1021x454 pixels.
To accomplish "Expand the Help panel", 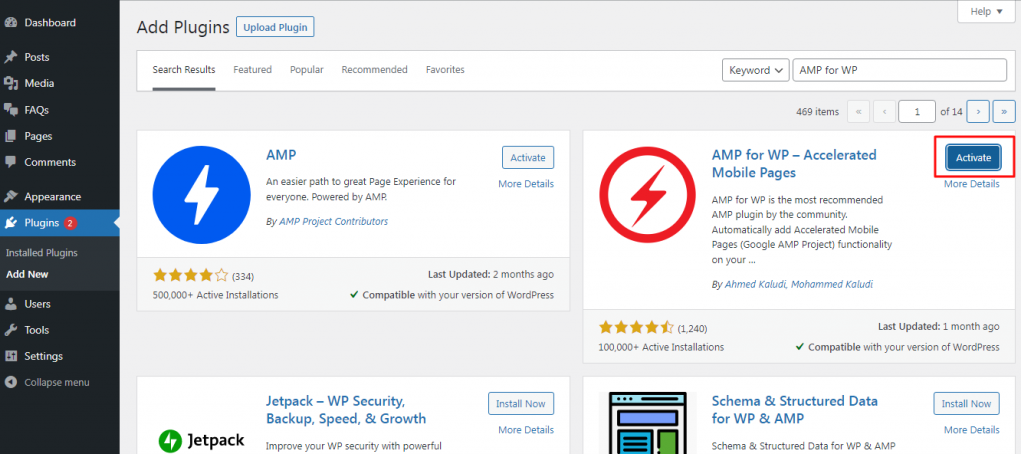I will click(x=988, y=12).
